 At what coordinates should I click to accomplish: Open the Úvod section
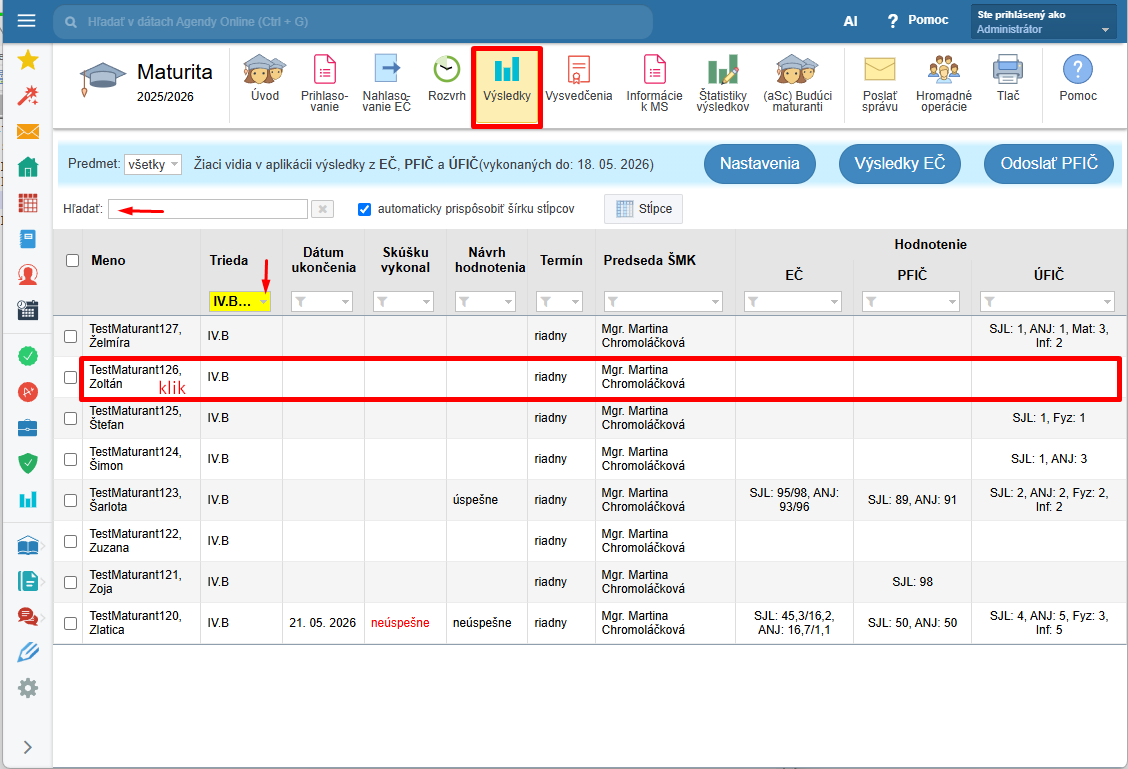tap(265, 79)
